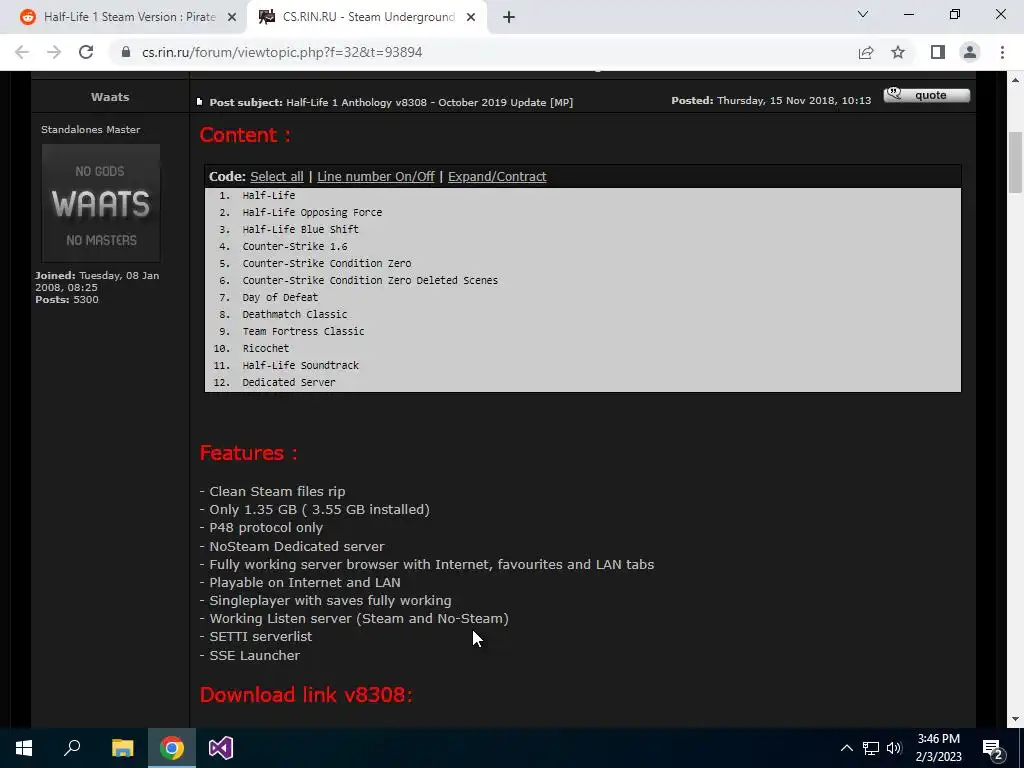Open the tab search dropdown arrow

tap(863, 14)
